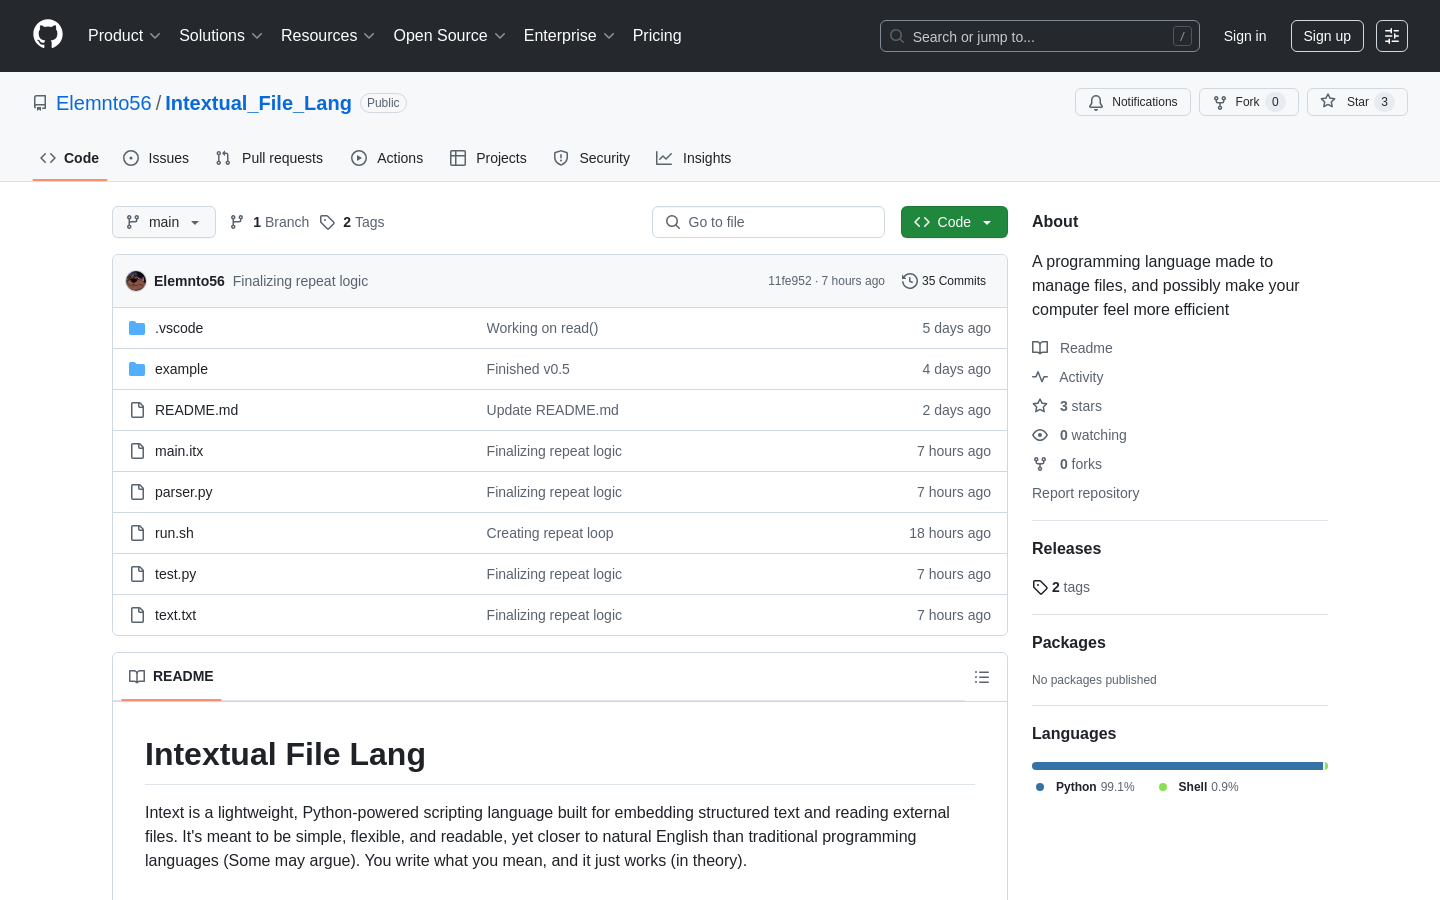The height and width of the screenshot is (900, 1440).
Task: Click Elemnto56 avatar in commit bar
Action: pos(136,281)
